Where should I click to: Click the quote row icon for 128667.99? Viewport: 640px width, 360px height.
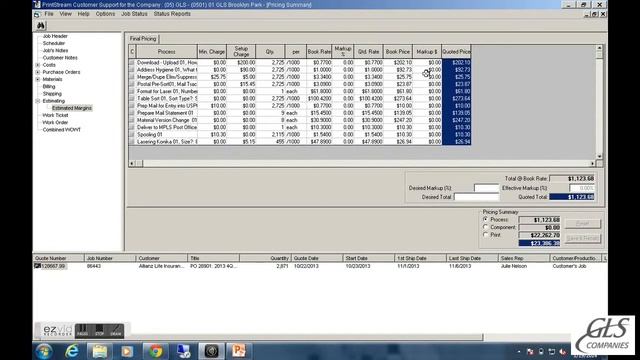pos(37,266)
